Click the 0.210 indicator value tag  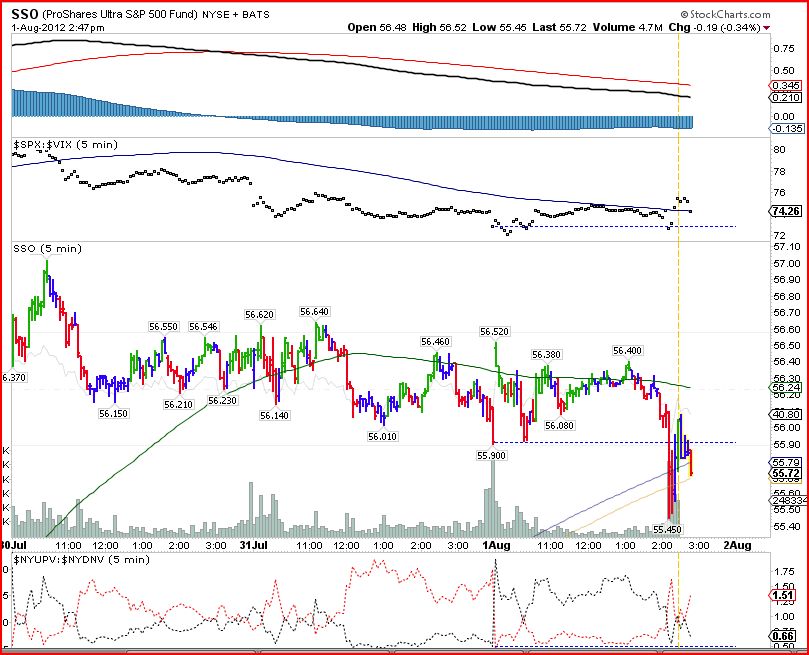[786, 97]
